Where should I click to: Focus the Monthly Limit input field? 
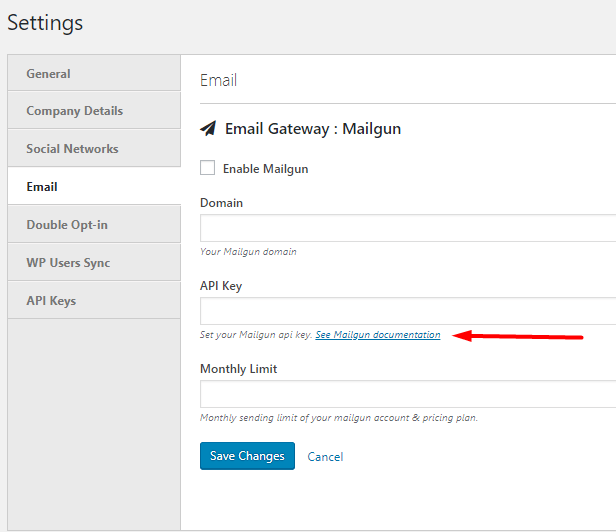coord(408,394)
